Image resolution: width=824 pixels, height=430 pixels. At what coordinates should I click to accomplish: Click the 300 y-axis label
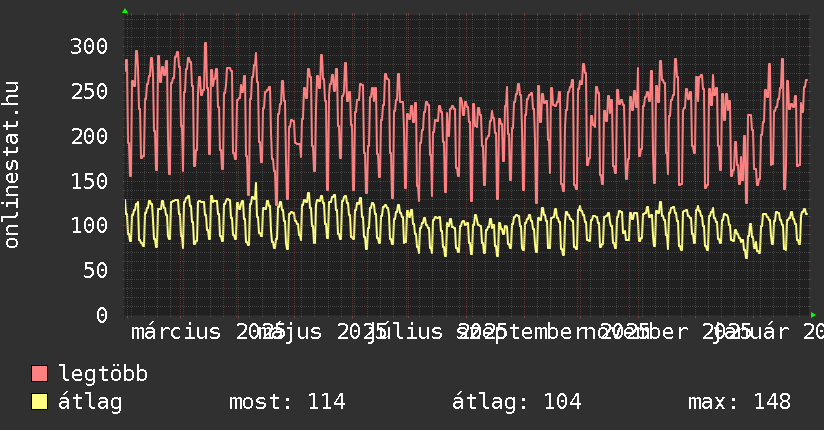89,46
